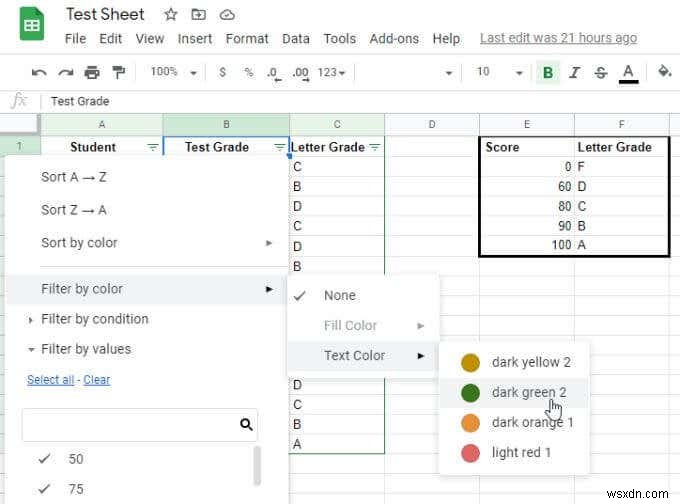Click Last edit was 21 hours ago
Viewport: 680px width, 504px height.
pos(559,38)
